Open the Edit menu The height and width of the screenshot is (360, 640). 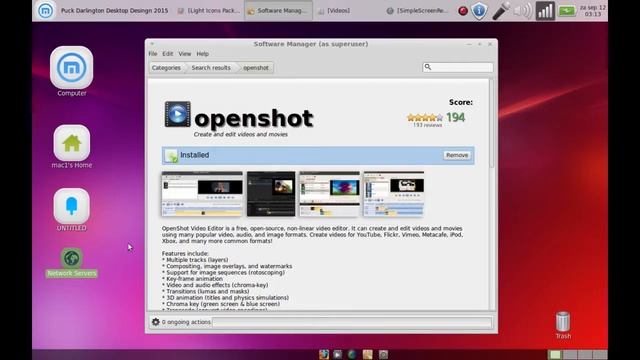tap(168, 54)
